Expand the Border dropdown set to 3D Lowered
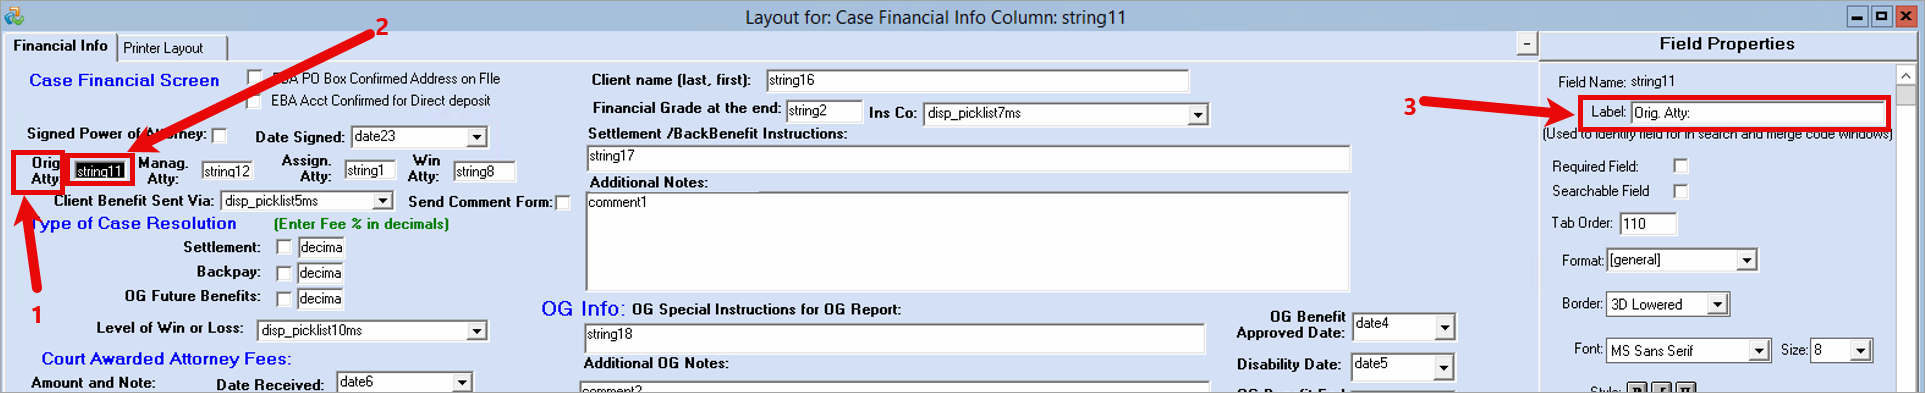The height and width of the screenshot is (393, 1925). (1667, 304)
